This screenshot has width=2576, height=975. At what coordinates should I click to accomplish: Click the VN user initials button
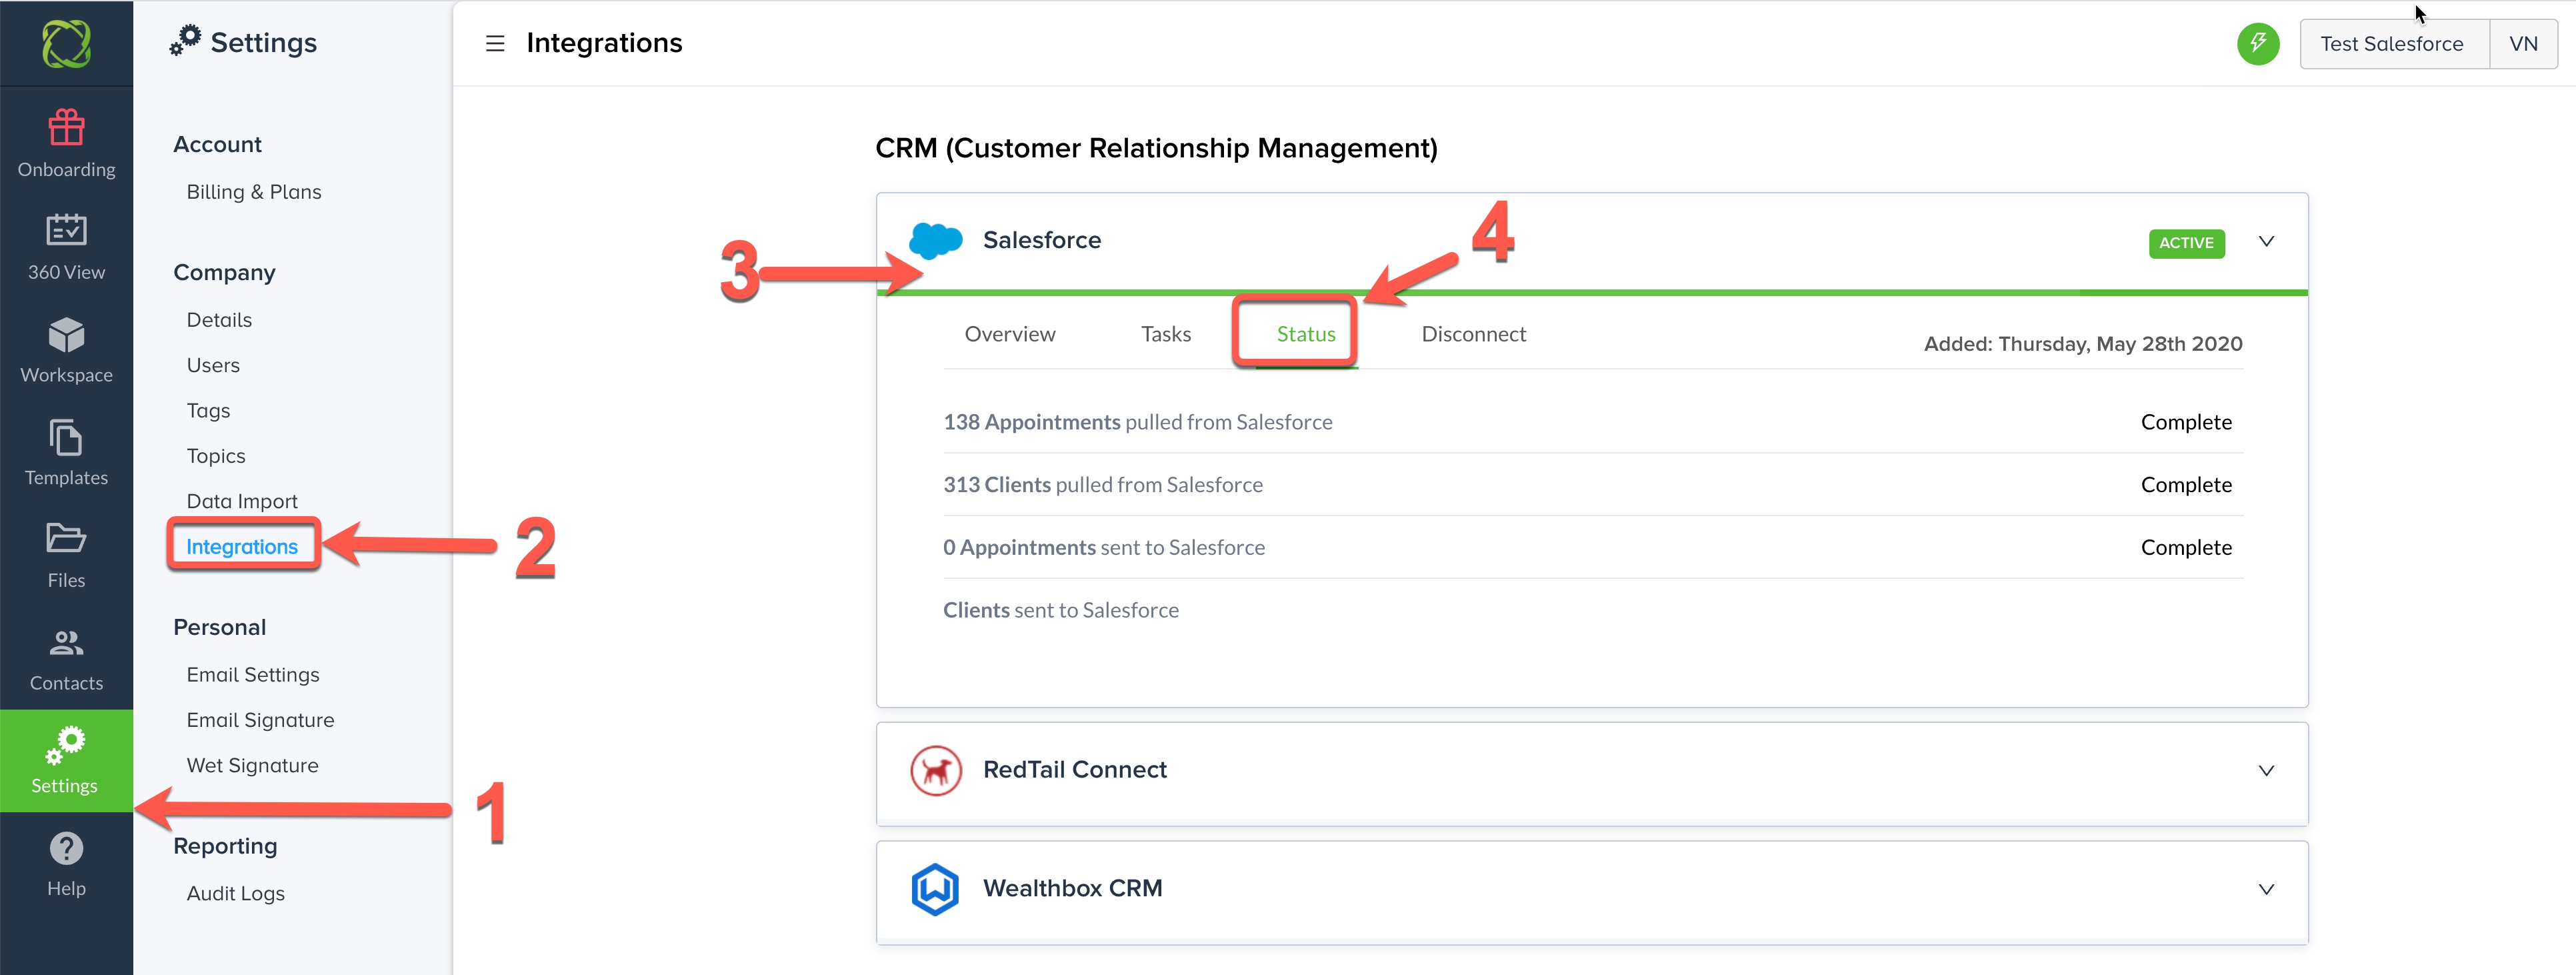click(2523, 43)
